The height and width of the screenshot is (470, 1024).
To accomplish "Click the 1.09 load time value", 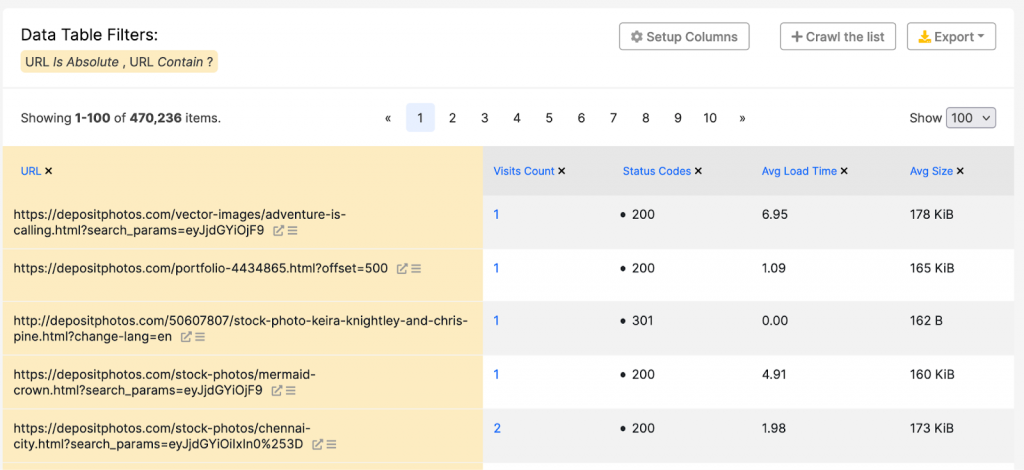I will pos(774,268).
